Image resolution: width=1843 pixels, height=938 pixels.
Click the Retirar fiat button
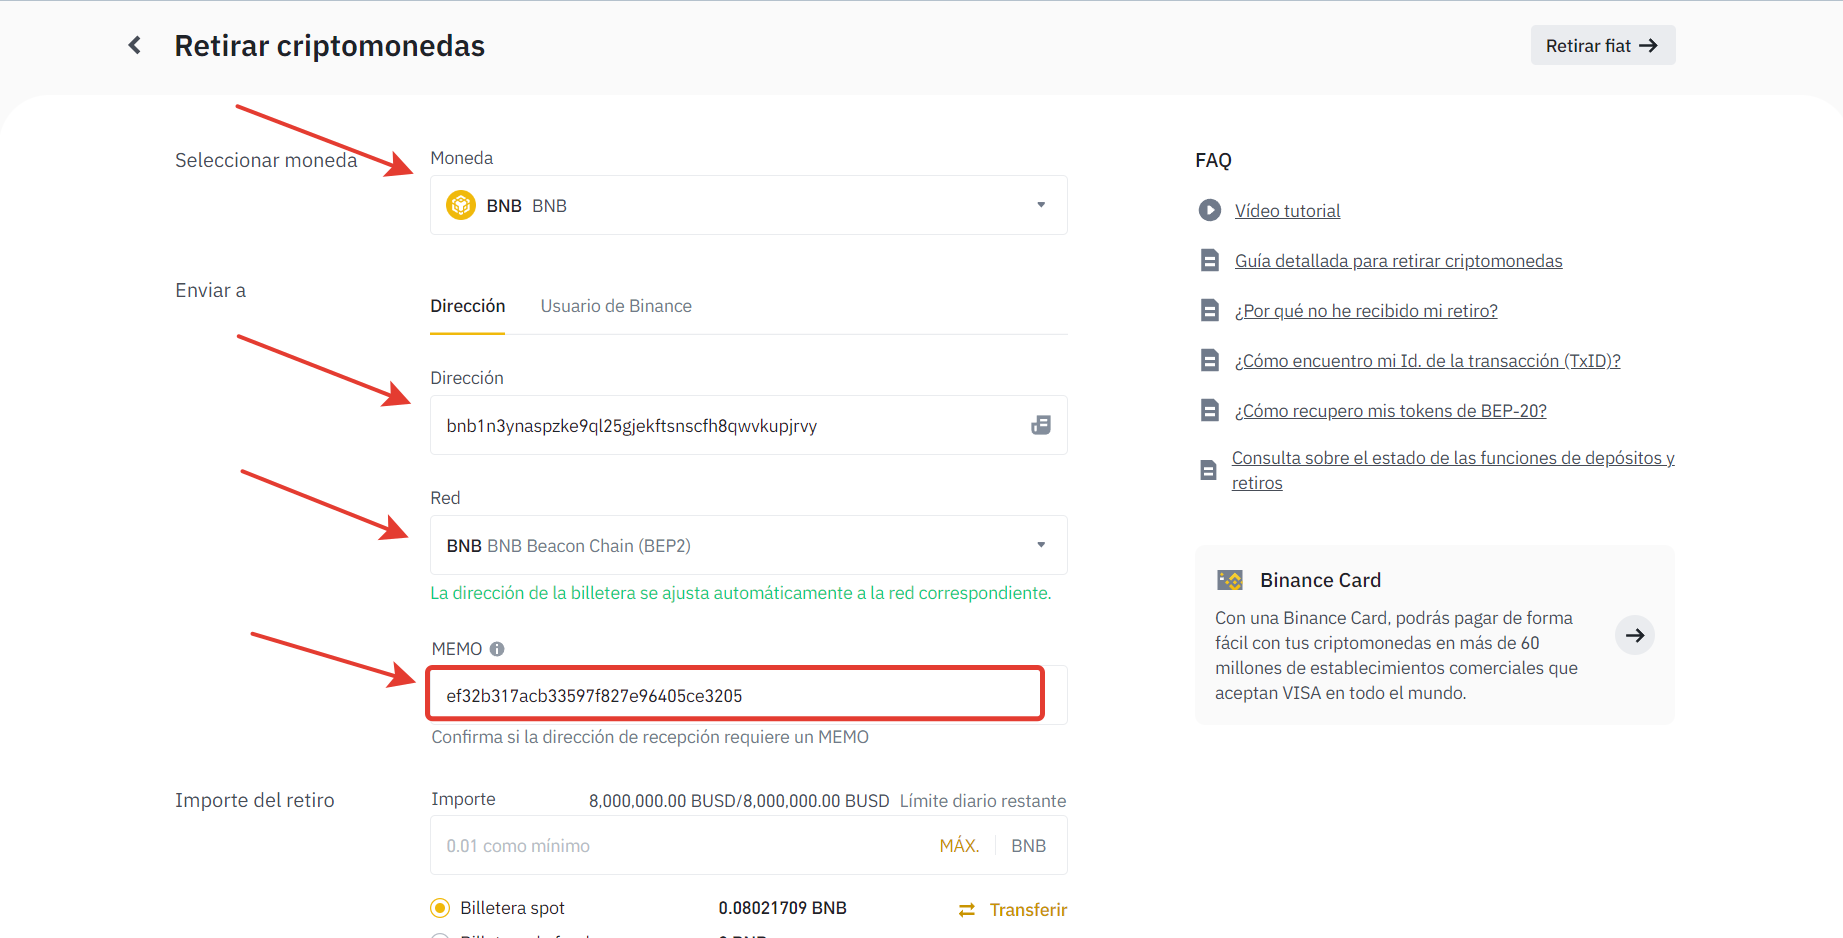point(1603,45)
